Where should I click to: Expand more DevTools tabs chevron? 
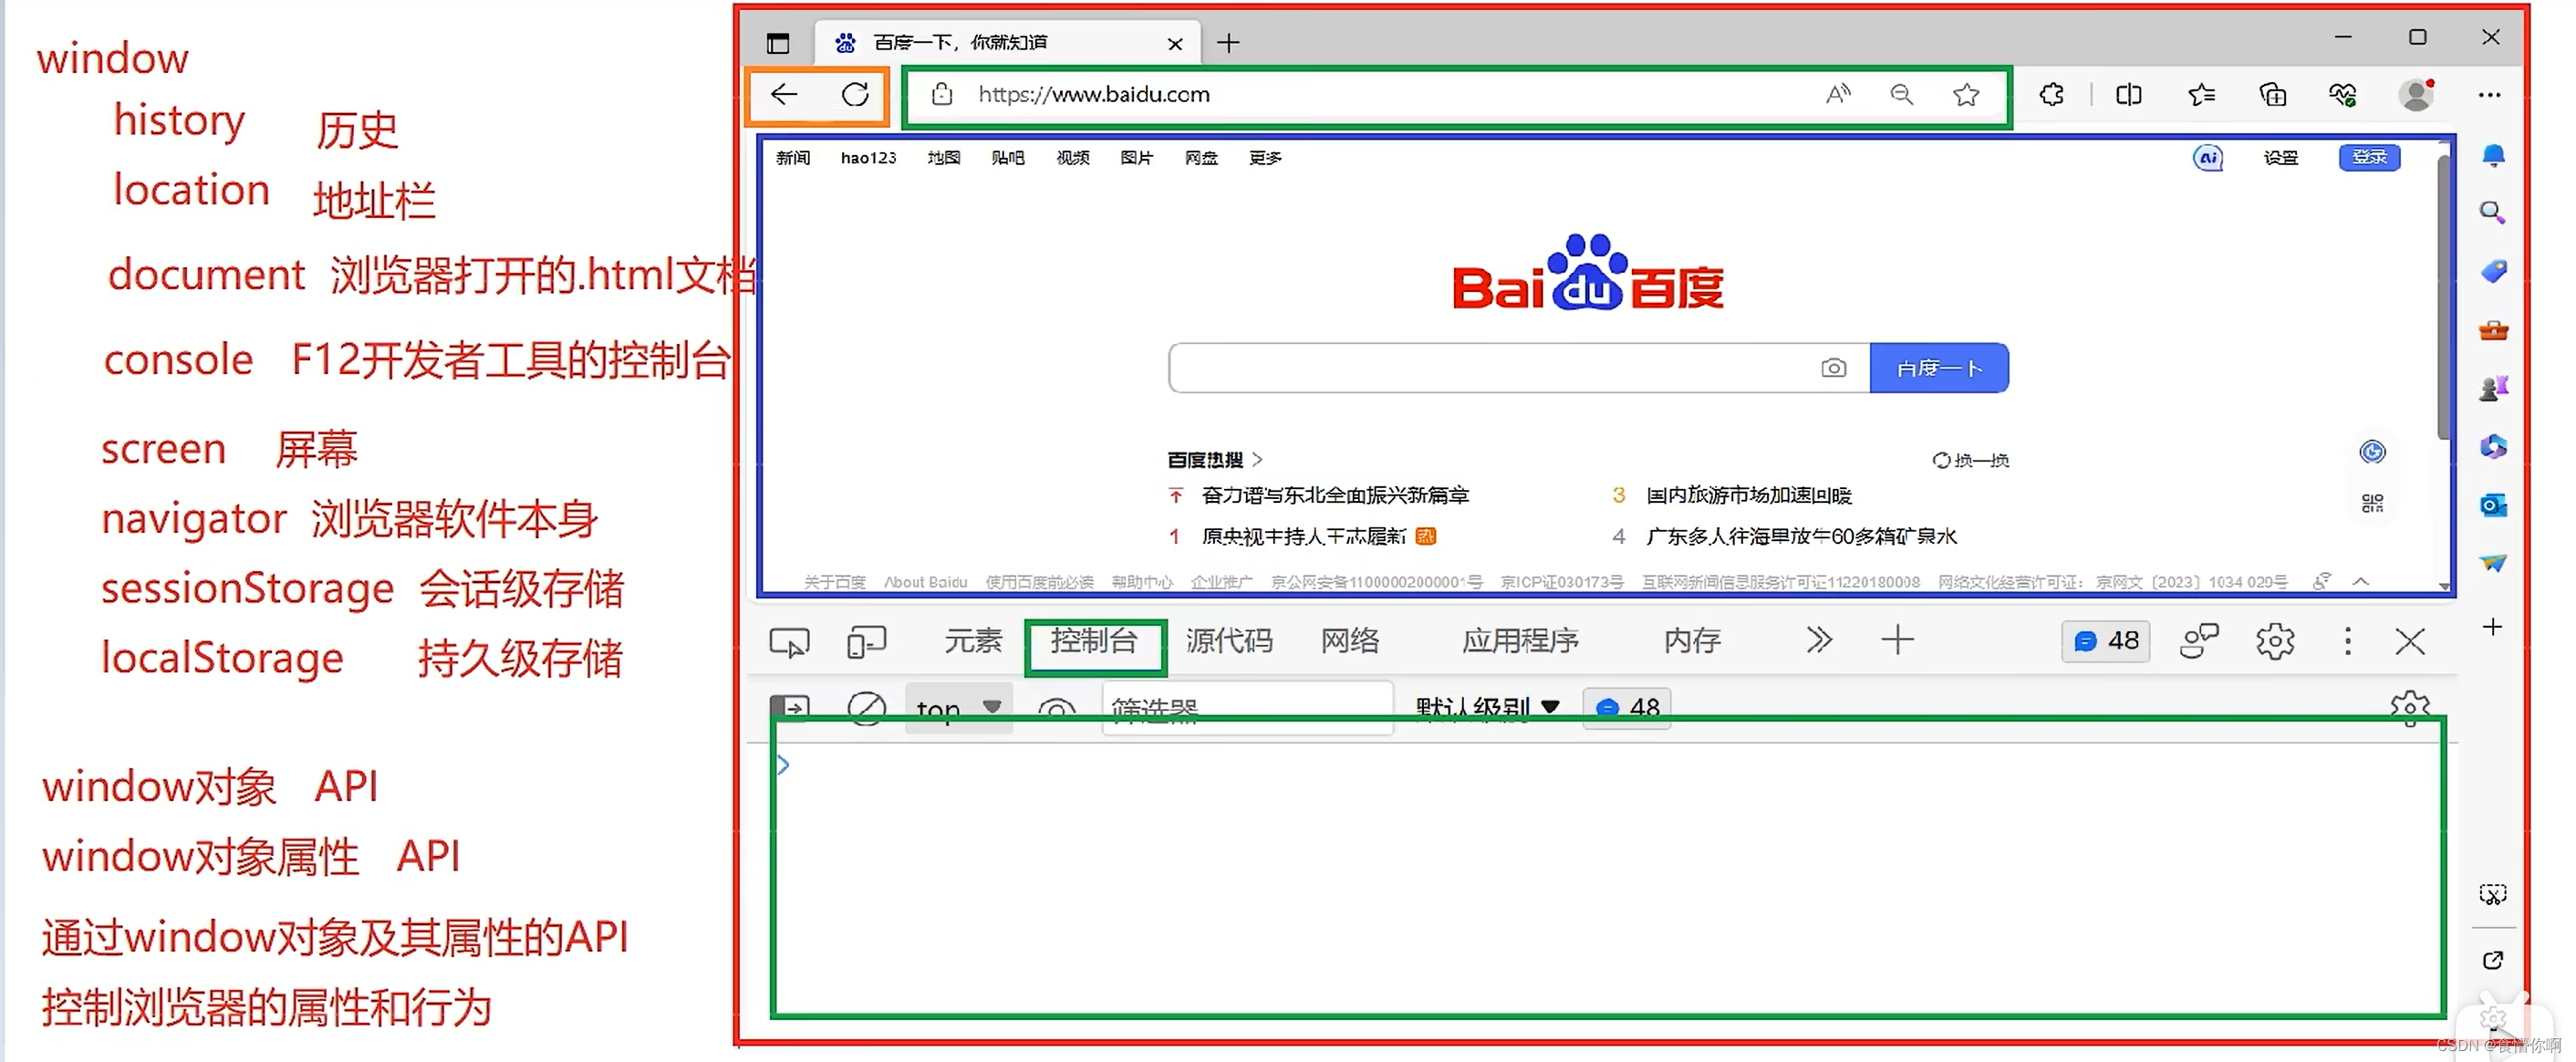coord(1819,640)
